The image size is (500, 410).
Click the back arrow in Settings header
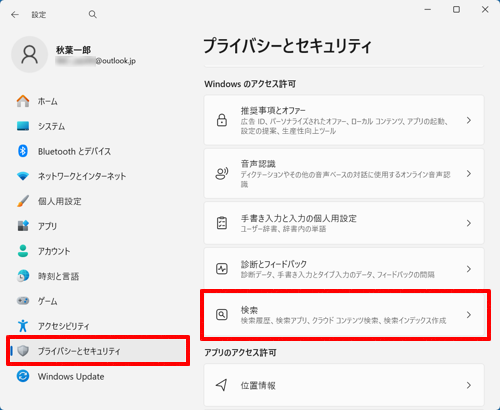(15, 15)
